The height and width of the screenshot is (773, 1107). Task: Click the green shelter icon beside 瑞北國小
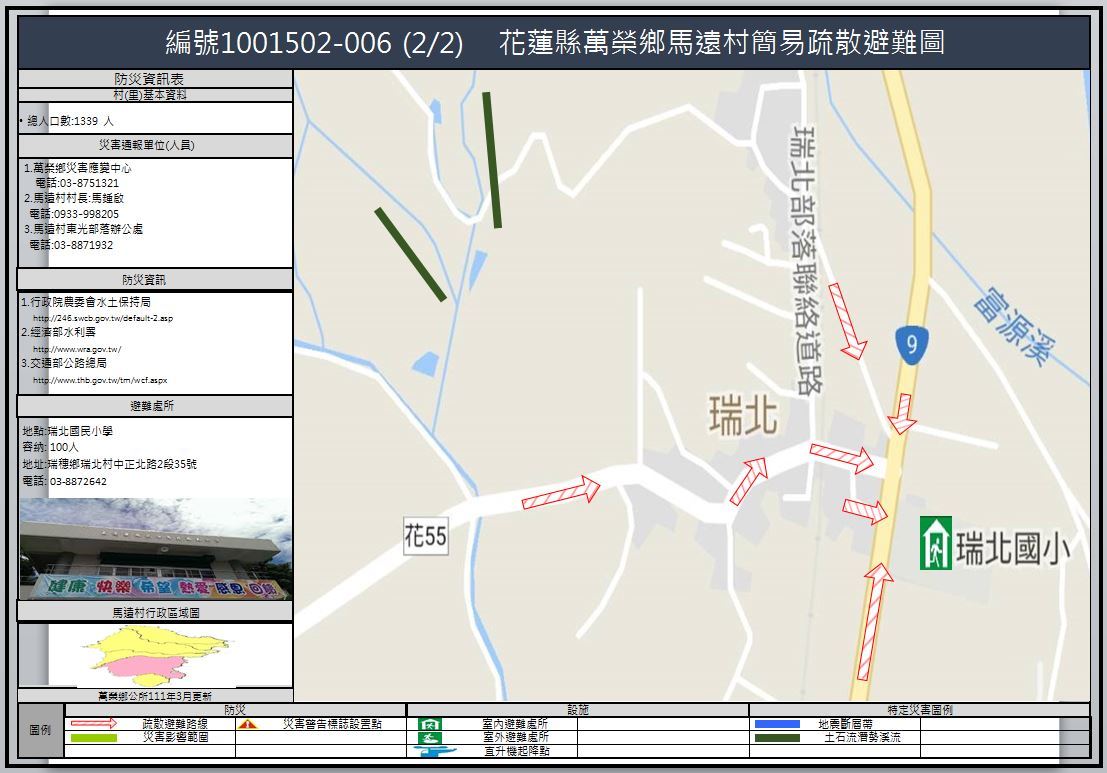tap(935, 543)
